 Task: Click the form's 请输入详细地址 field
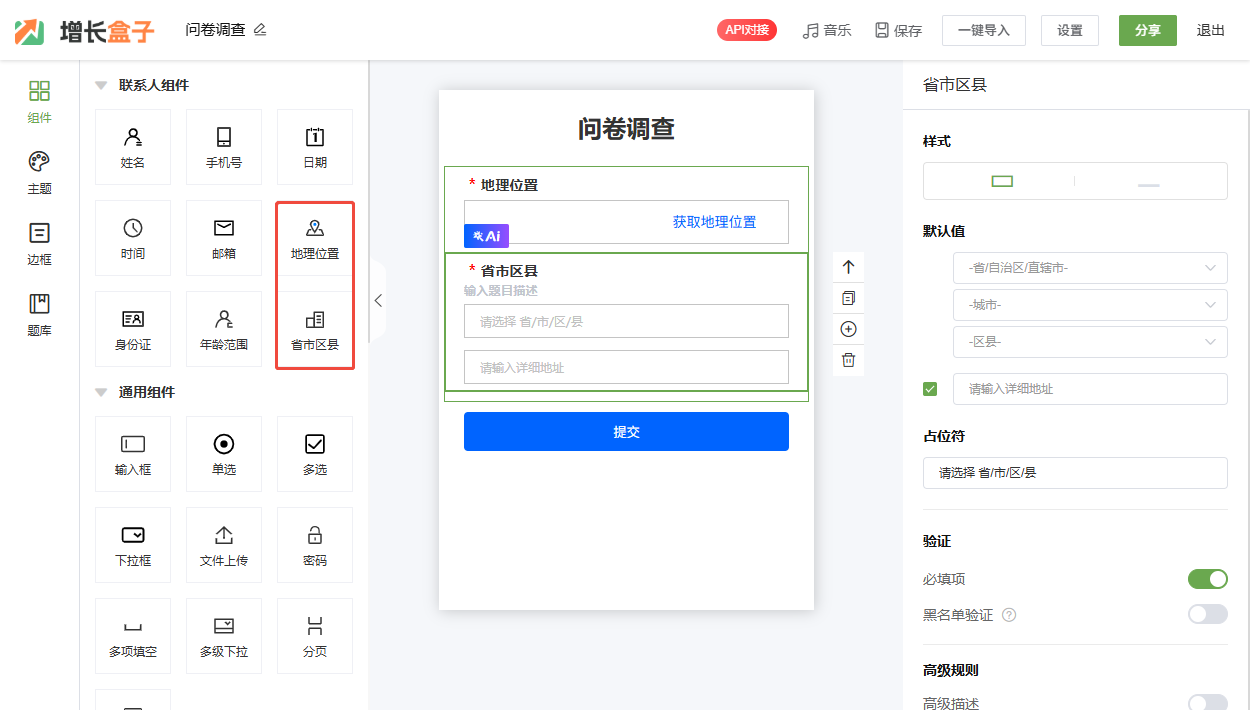(626, 367)
